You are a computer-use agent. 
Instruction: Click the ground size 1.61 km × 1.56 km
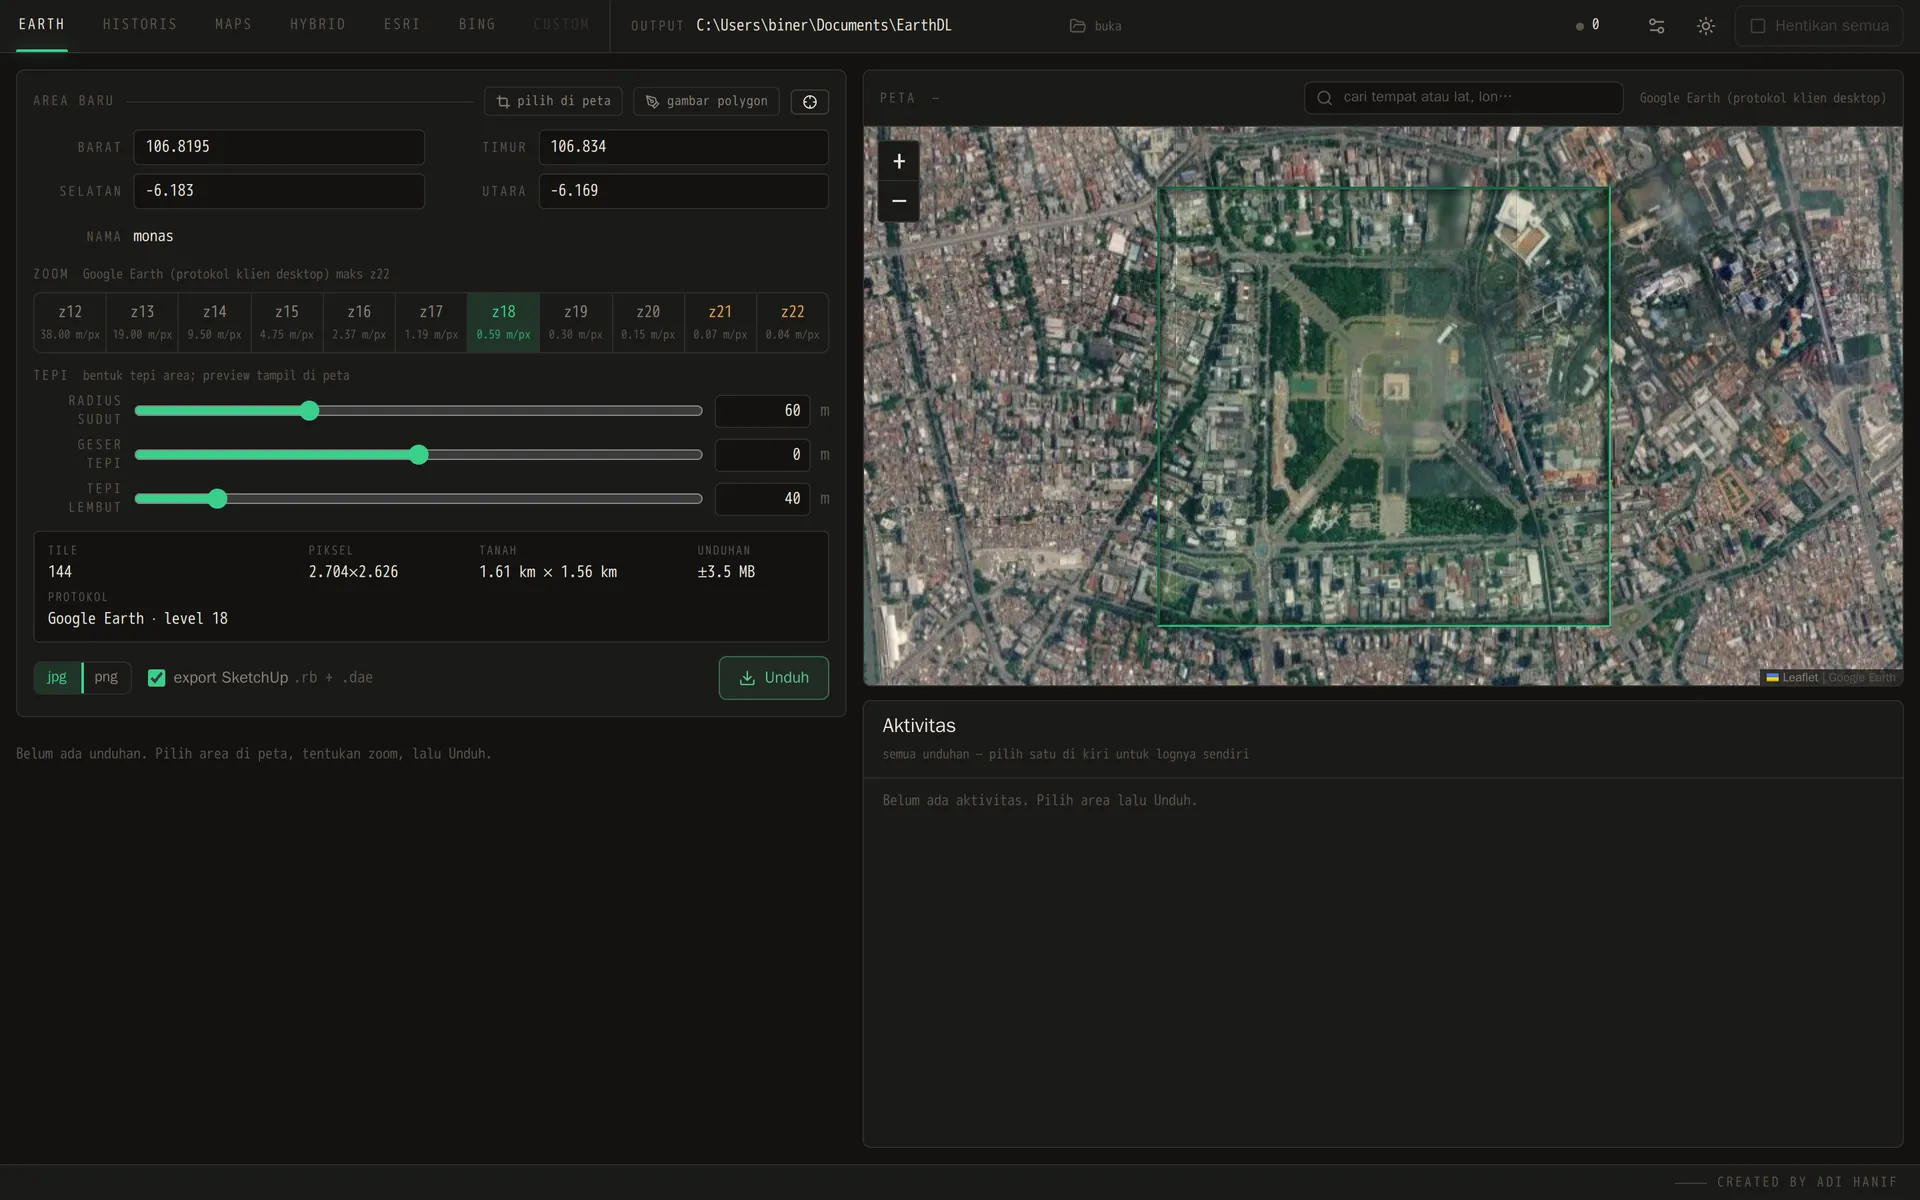pyautogui.click(x=548, y=572)
